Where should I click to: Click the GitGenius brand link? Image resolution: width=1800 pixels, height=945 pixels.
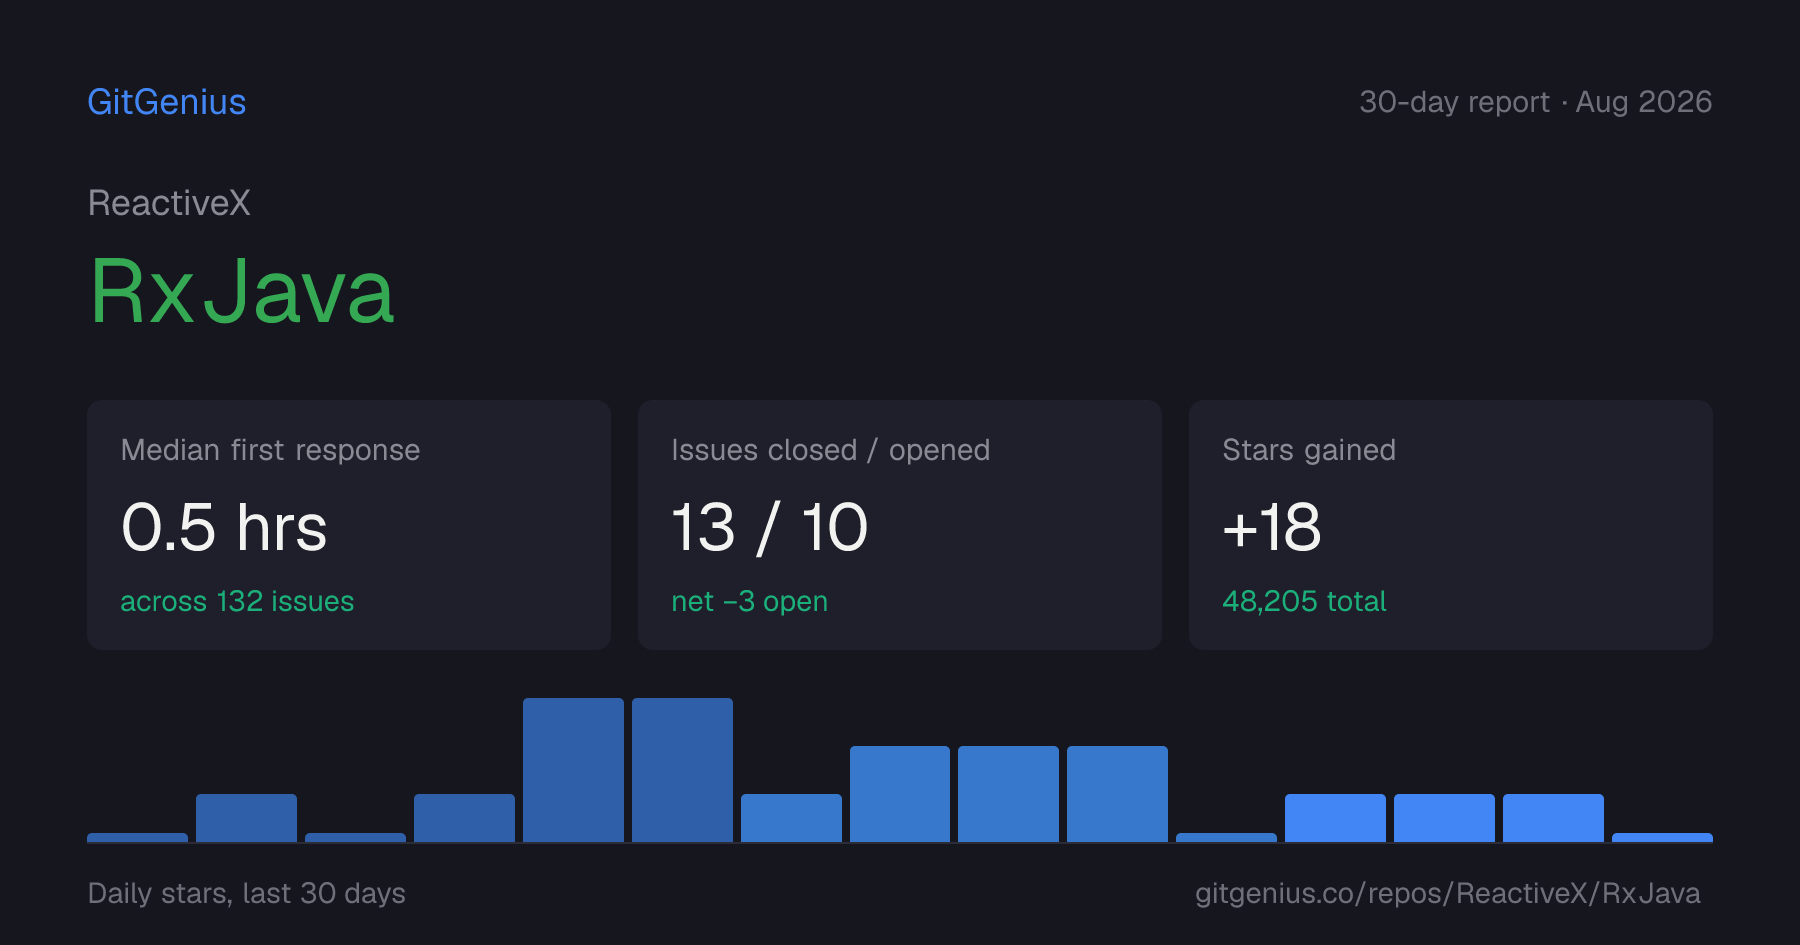167,102
